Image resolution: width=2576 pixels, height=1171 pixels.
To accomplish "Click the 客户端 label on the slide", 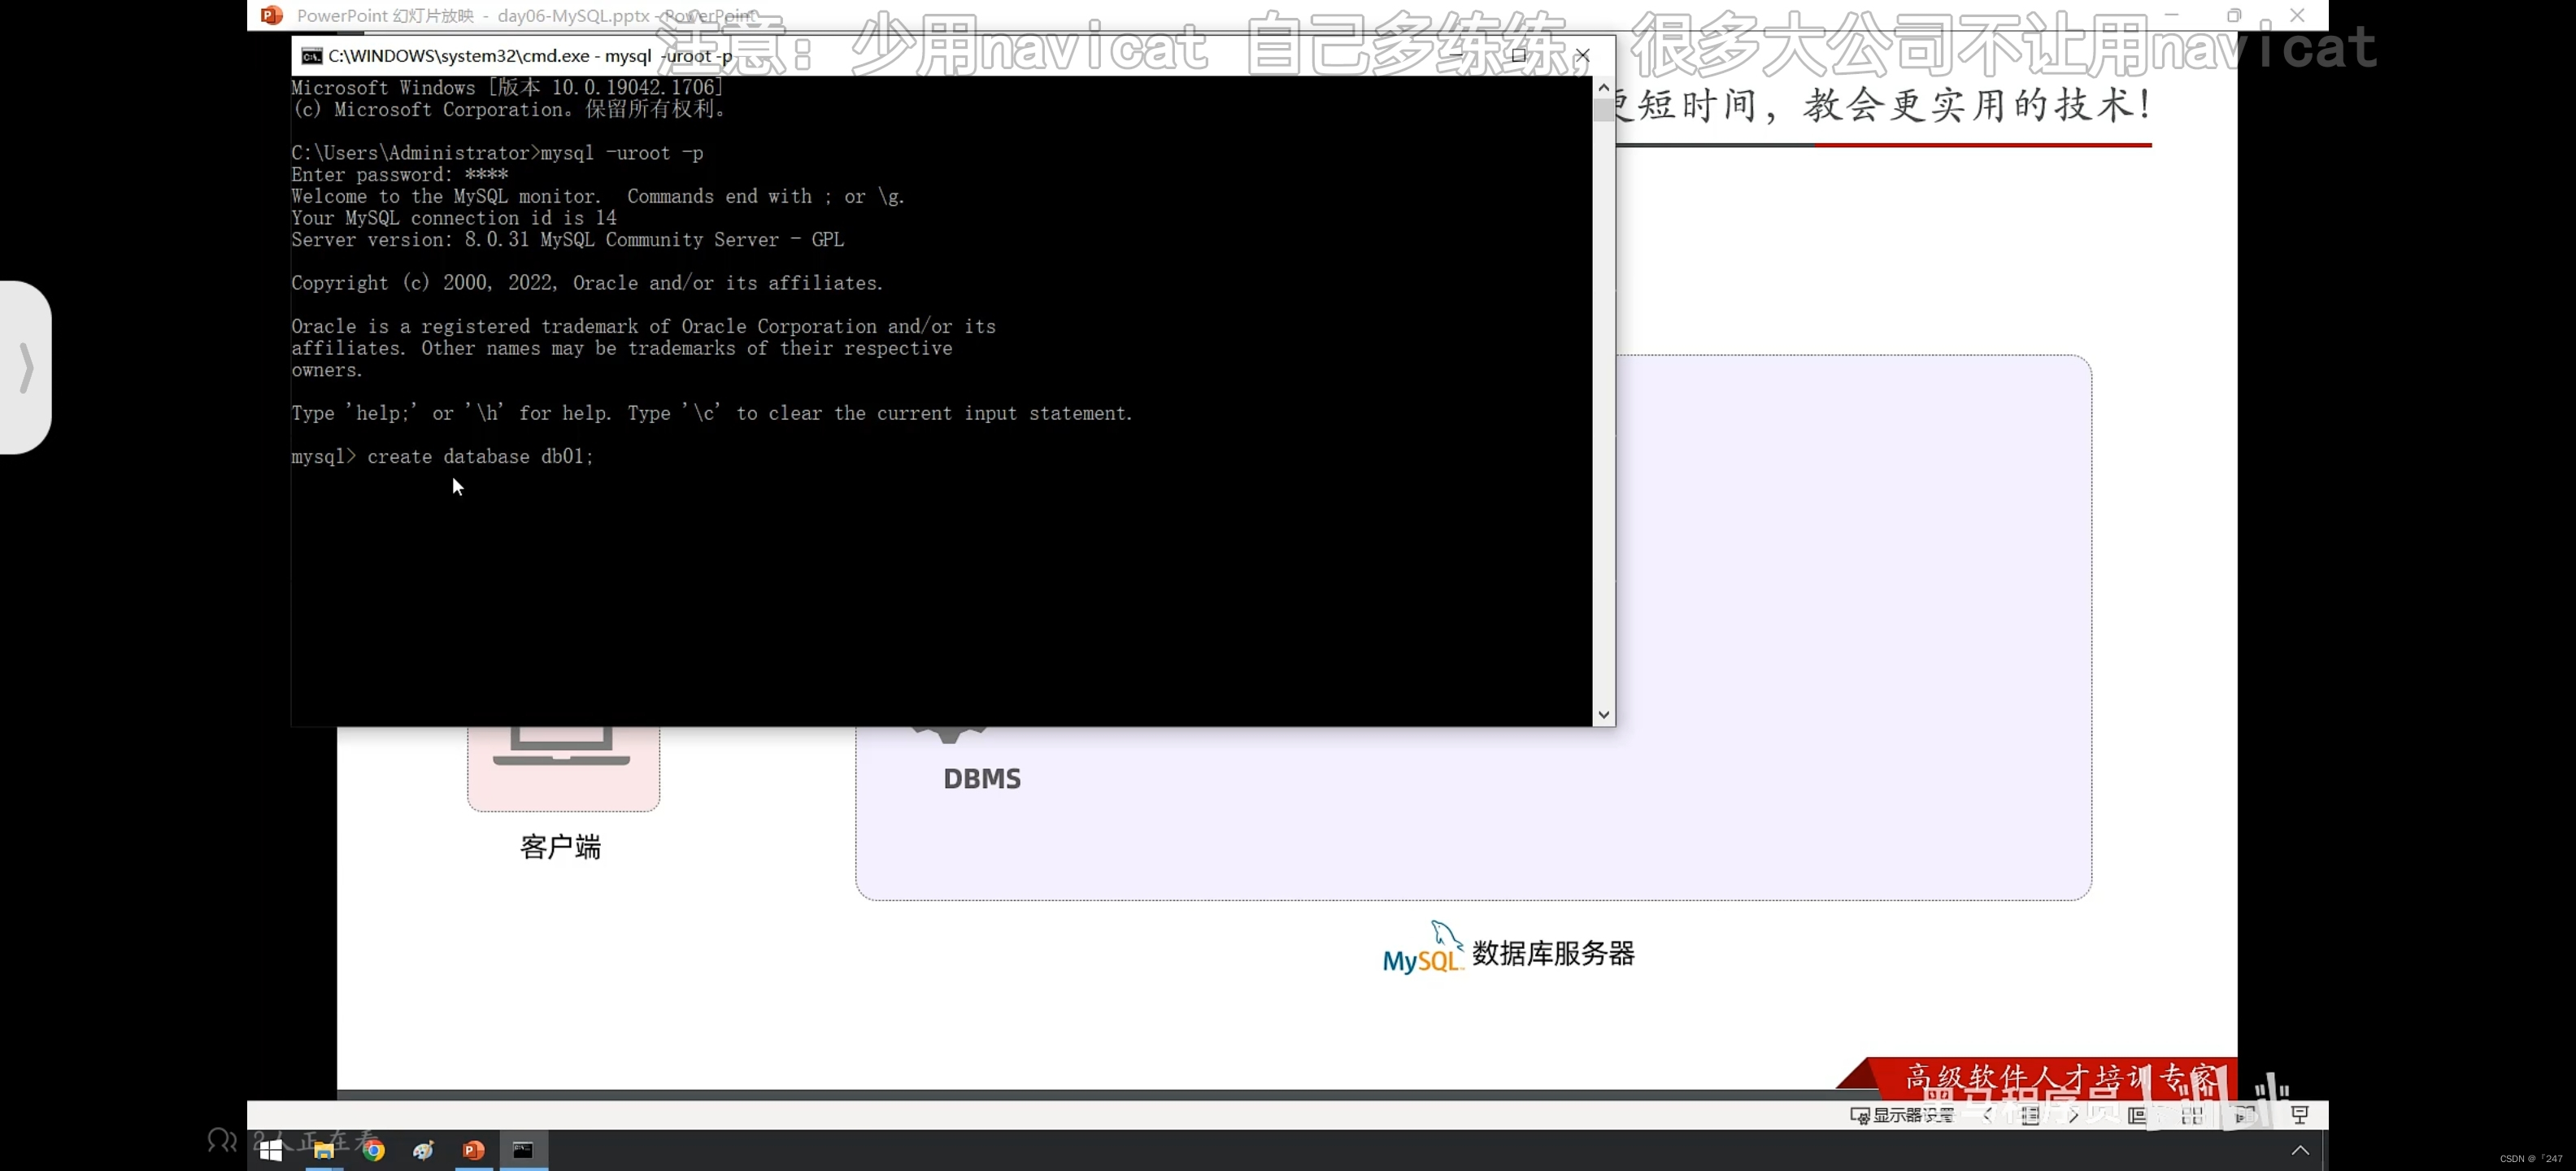I will (561, 847).
